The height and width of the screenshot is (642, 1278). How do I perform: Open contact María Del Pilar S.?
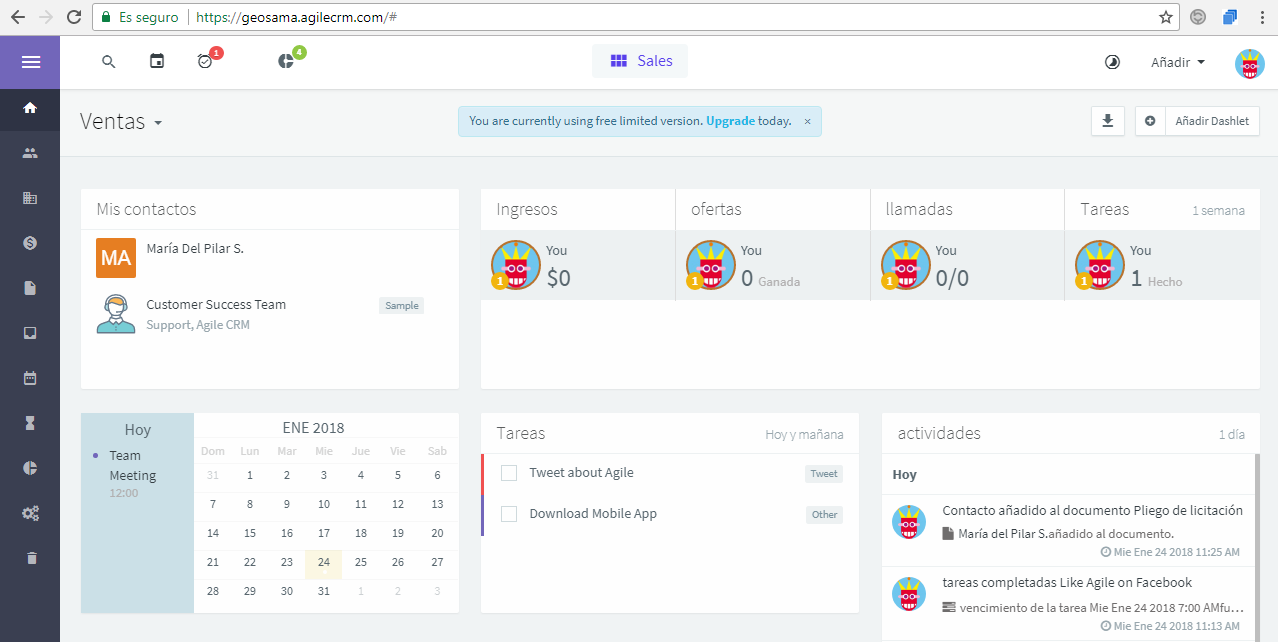[x=195, y=249]
